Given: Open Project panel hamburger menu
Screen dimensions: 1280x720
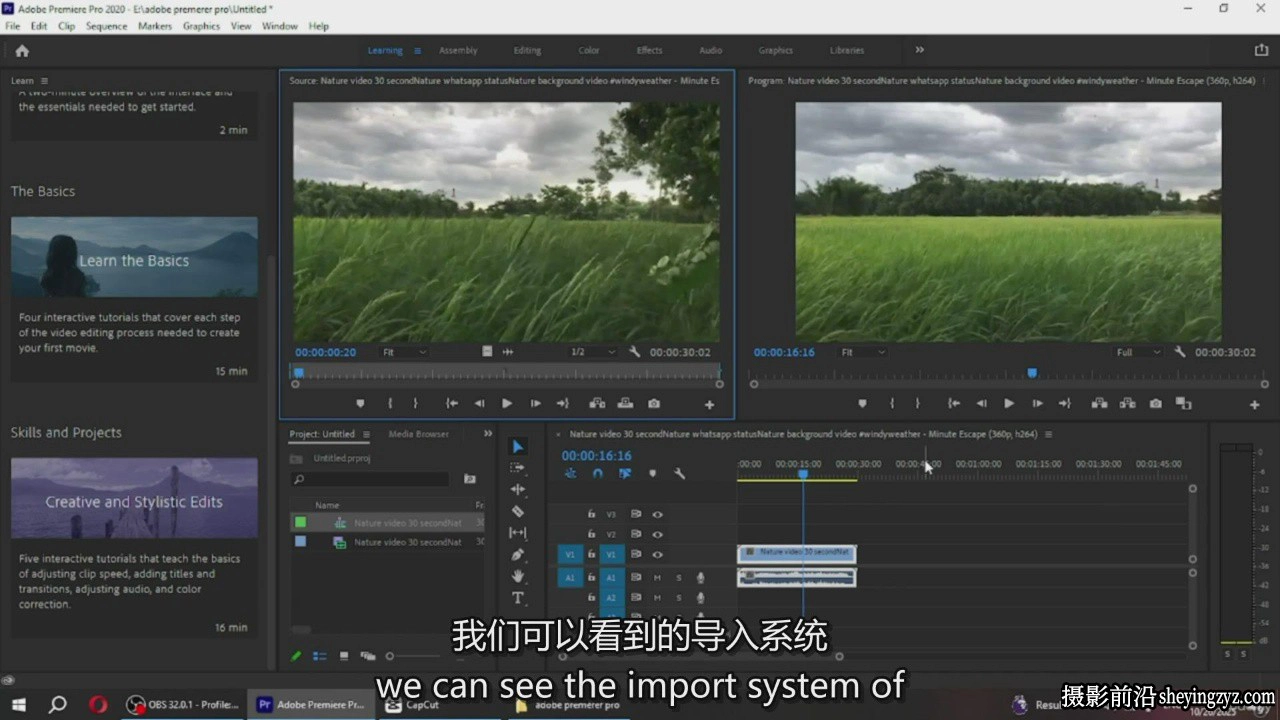Looking at the screenshot, I should (366, 434).
